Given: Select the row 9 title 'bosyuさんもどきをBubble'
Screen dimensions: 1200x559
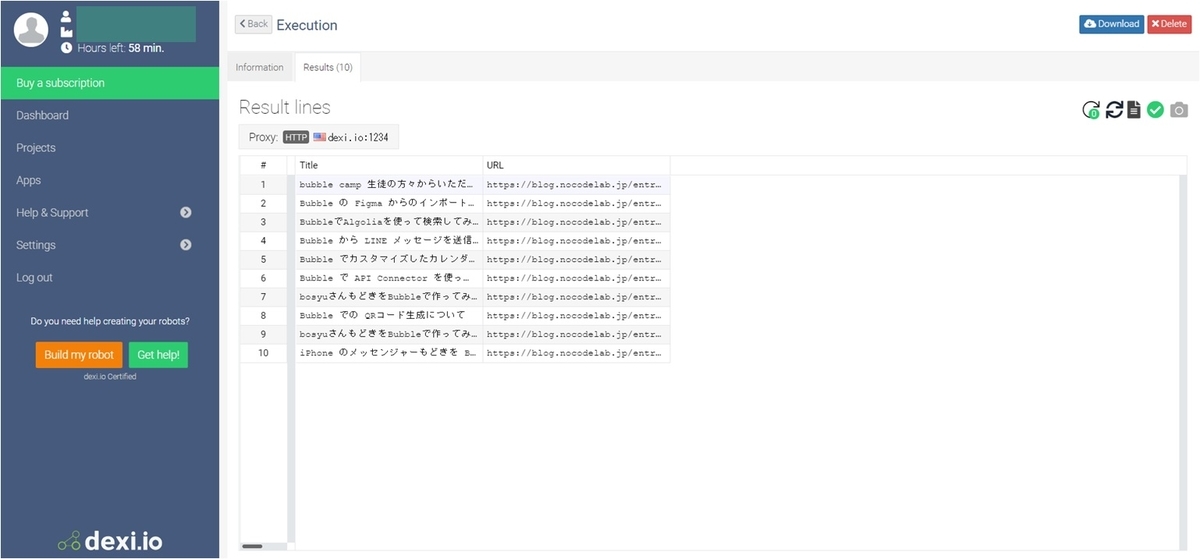Looking at the screenshot, I should point(389,334).
